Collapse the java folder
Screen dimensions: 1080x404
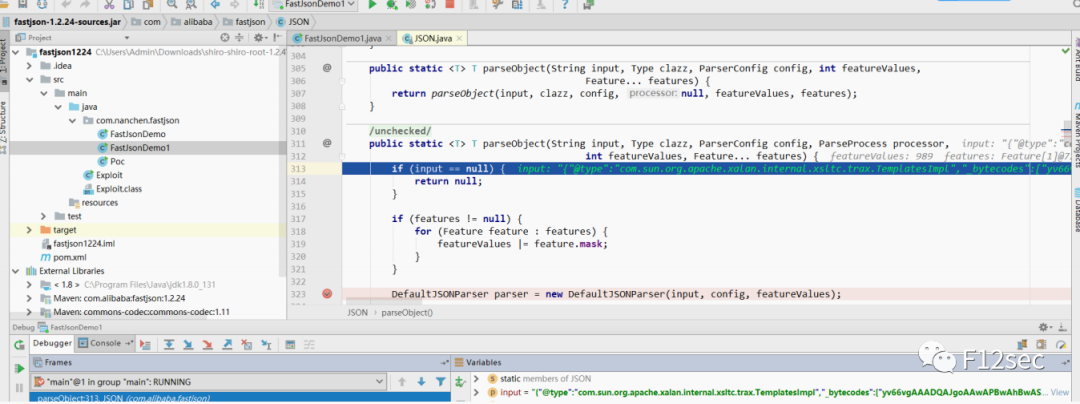click(58, 107)
